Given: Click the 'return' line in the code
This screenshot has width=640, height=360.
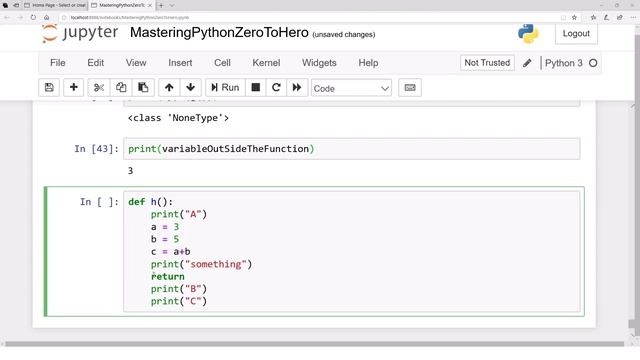Looking at the screenshot, I should (168, 277).
